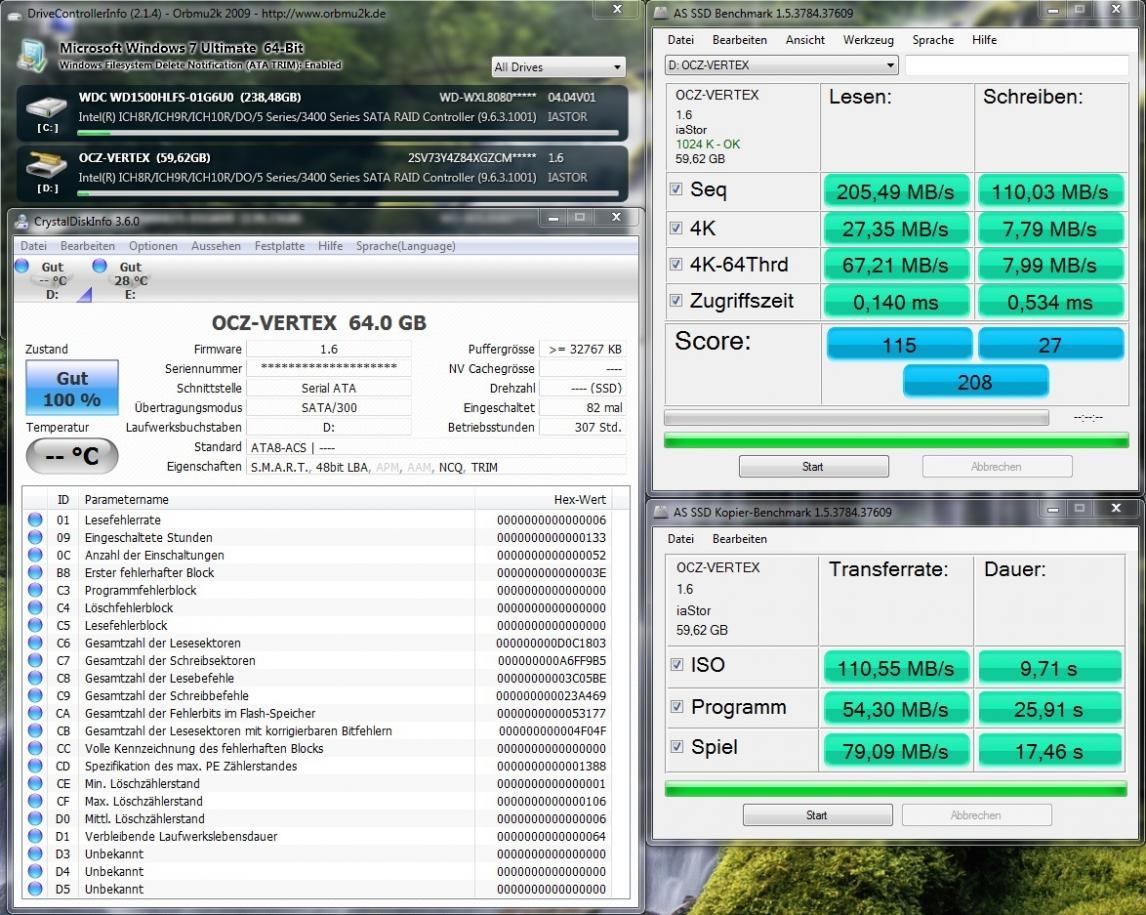Open Ansicht menu in AS SSD Benchmark
The height and width of the screenshot is (915, 1146).
(x=805, y=40)
